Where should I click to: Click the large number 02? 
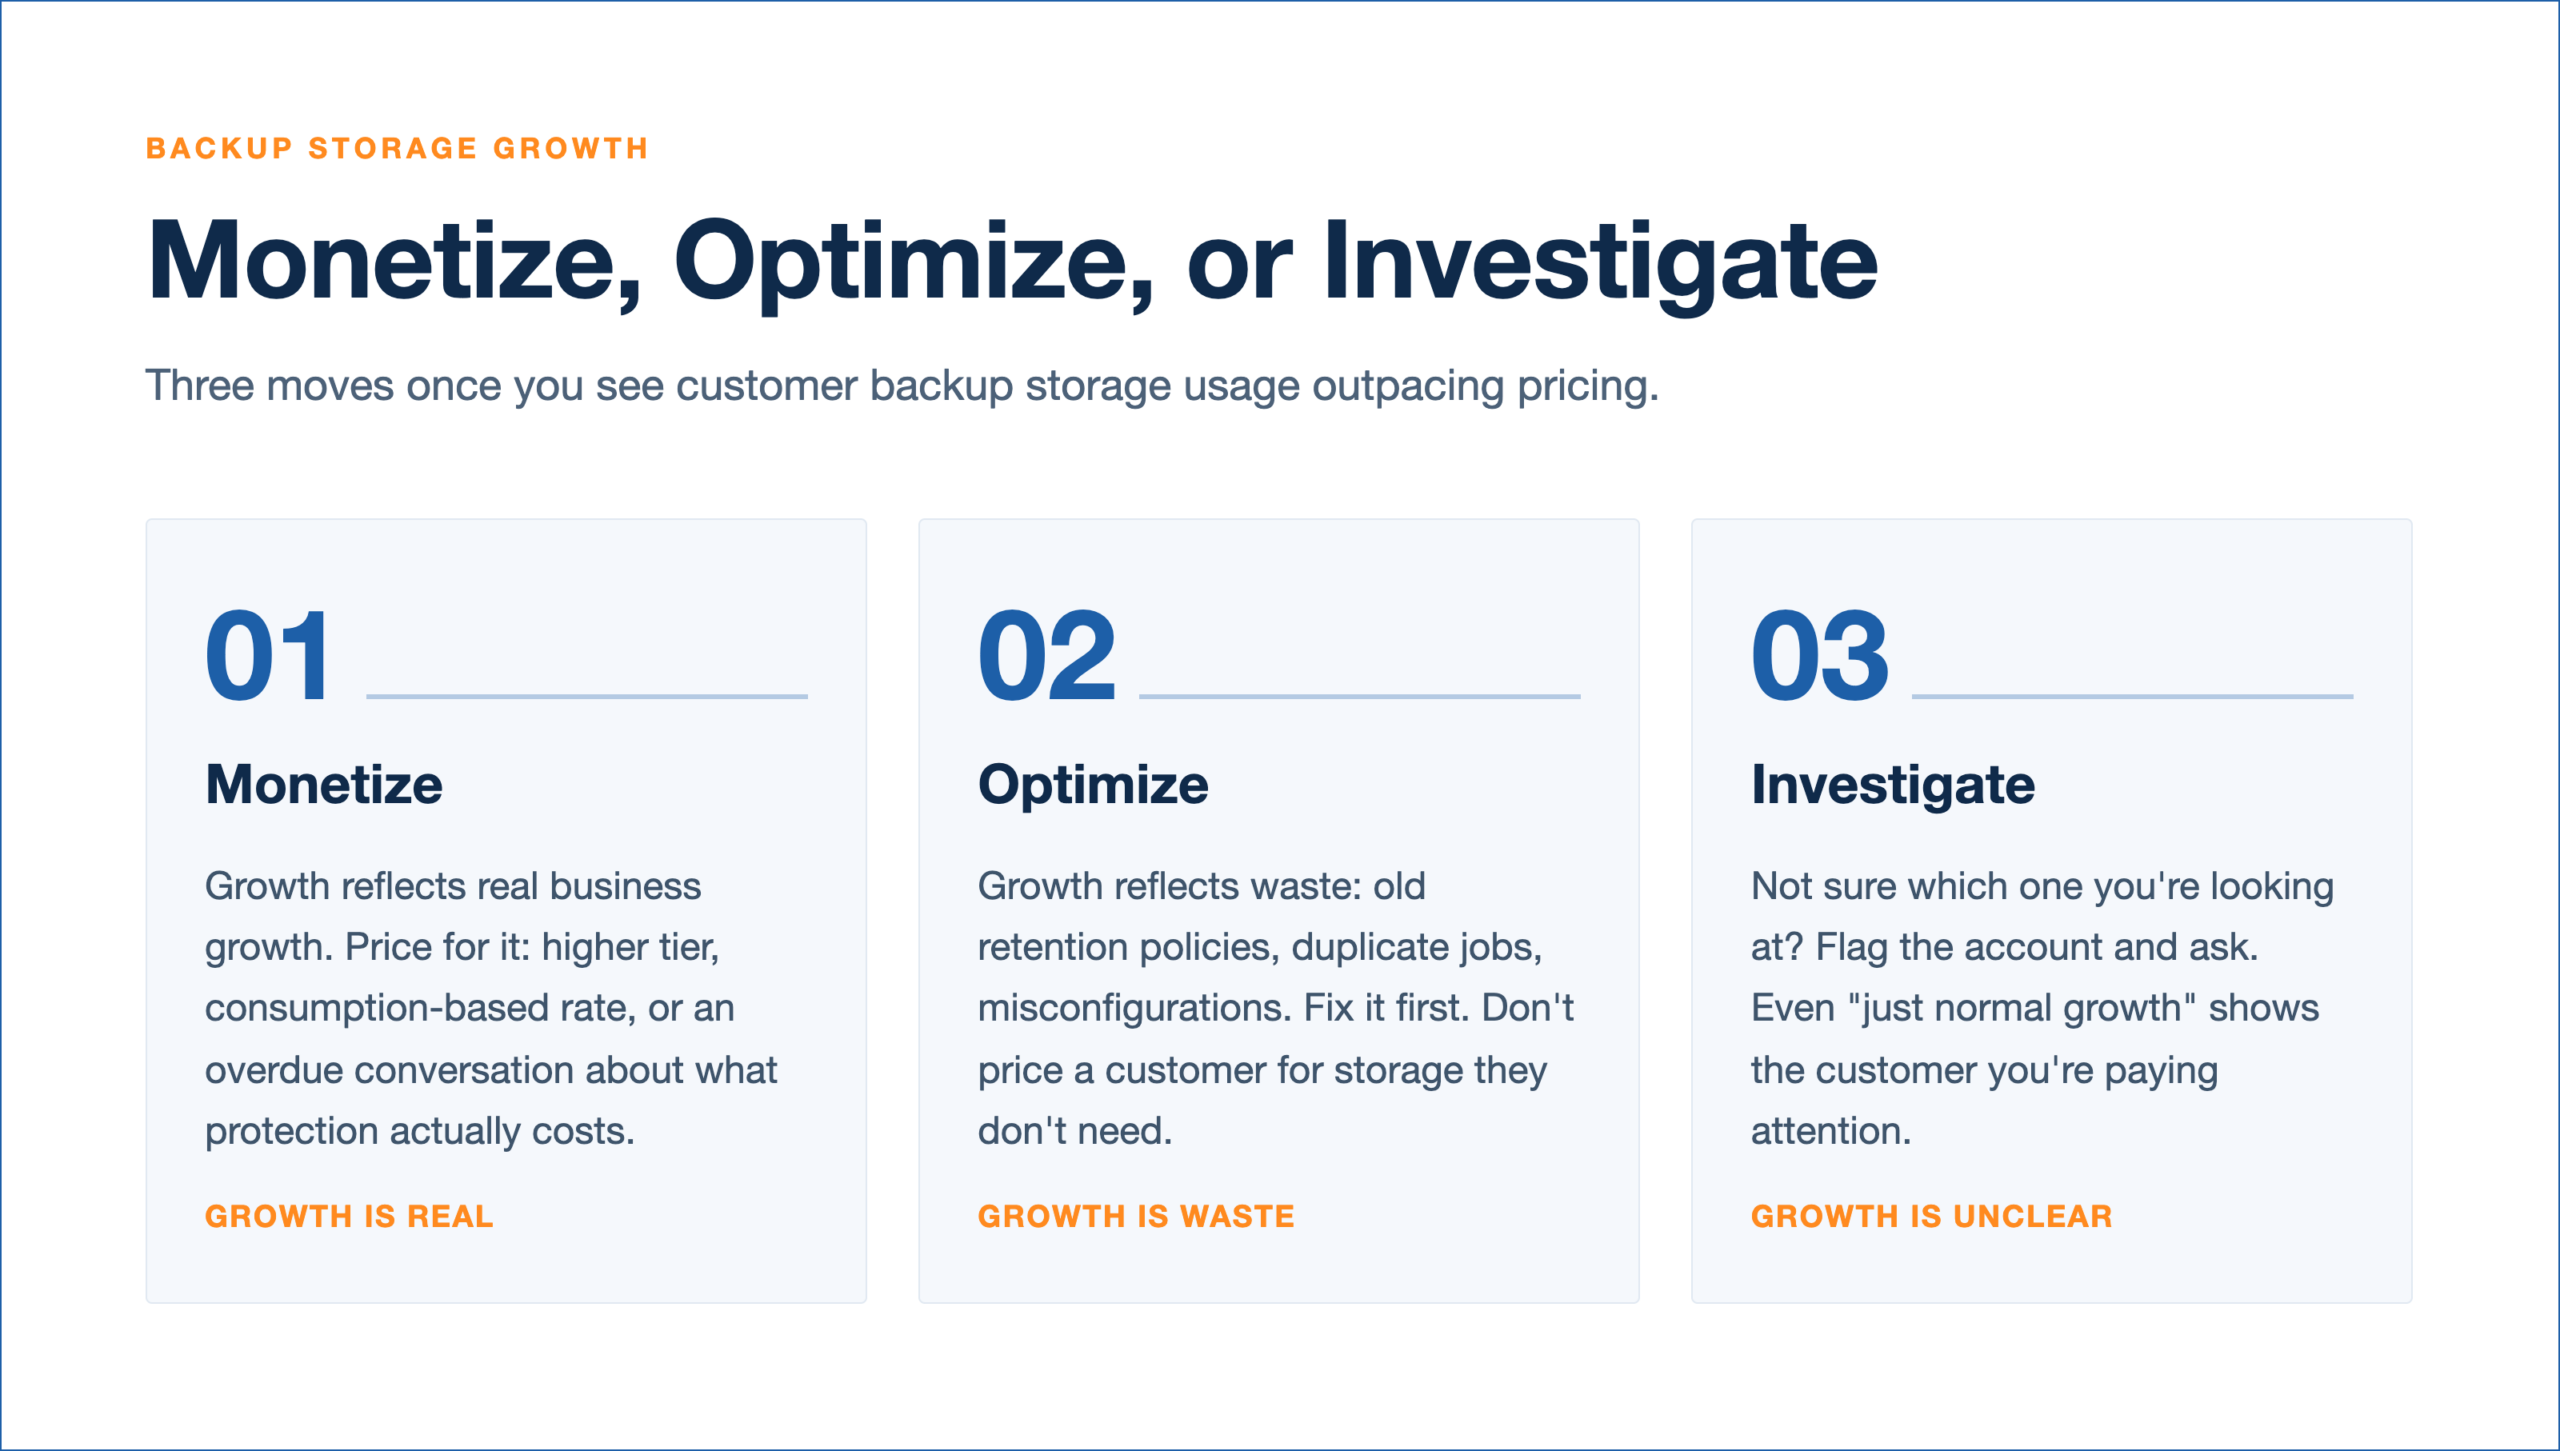click(1046, 657)
